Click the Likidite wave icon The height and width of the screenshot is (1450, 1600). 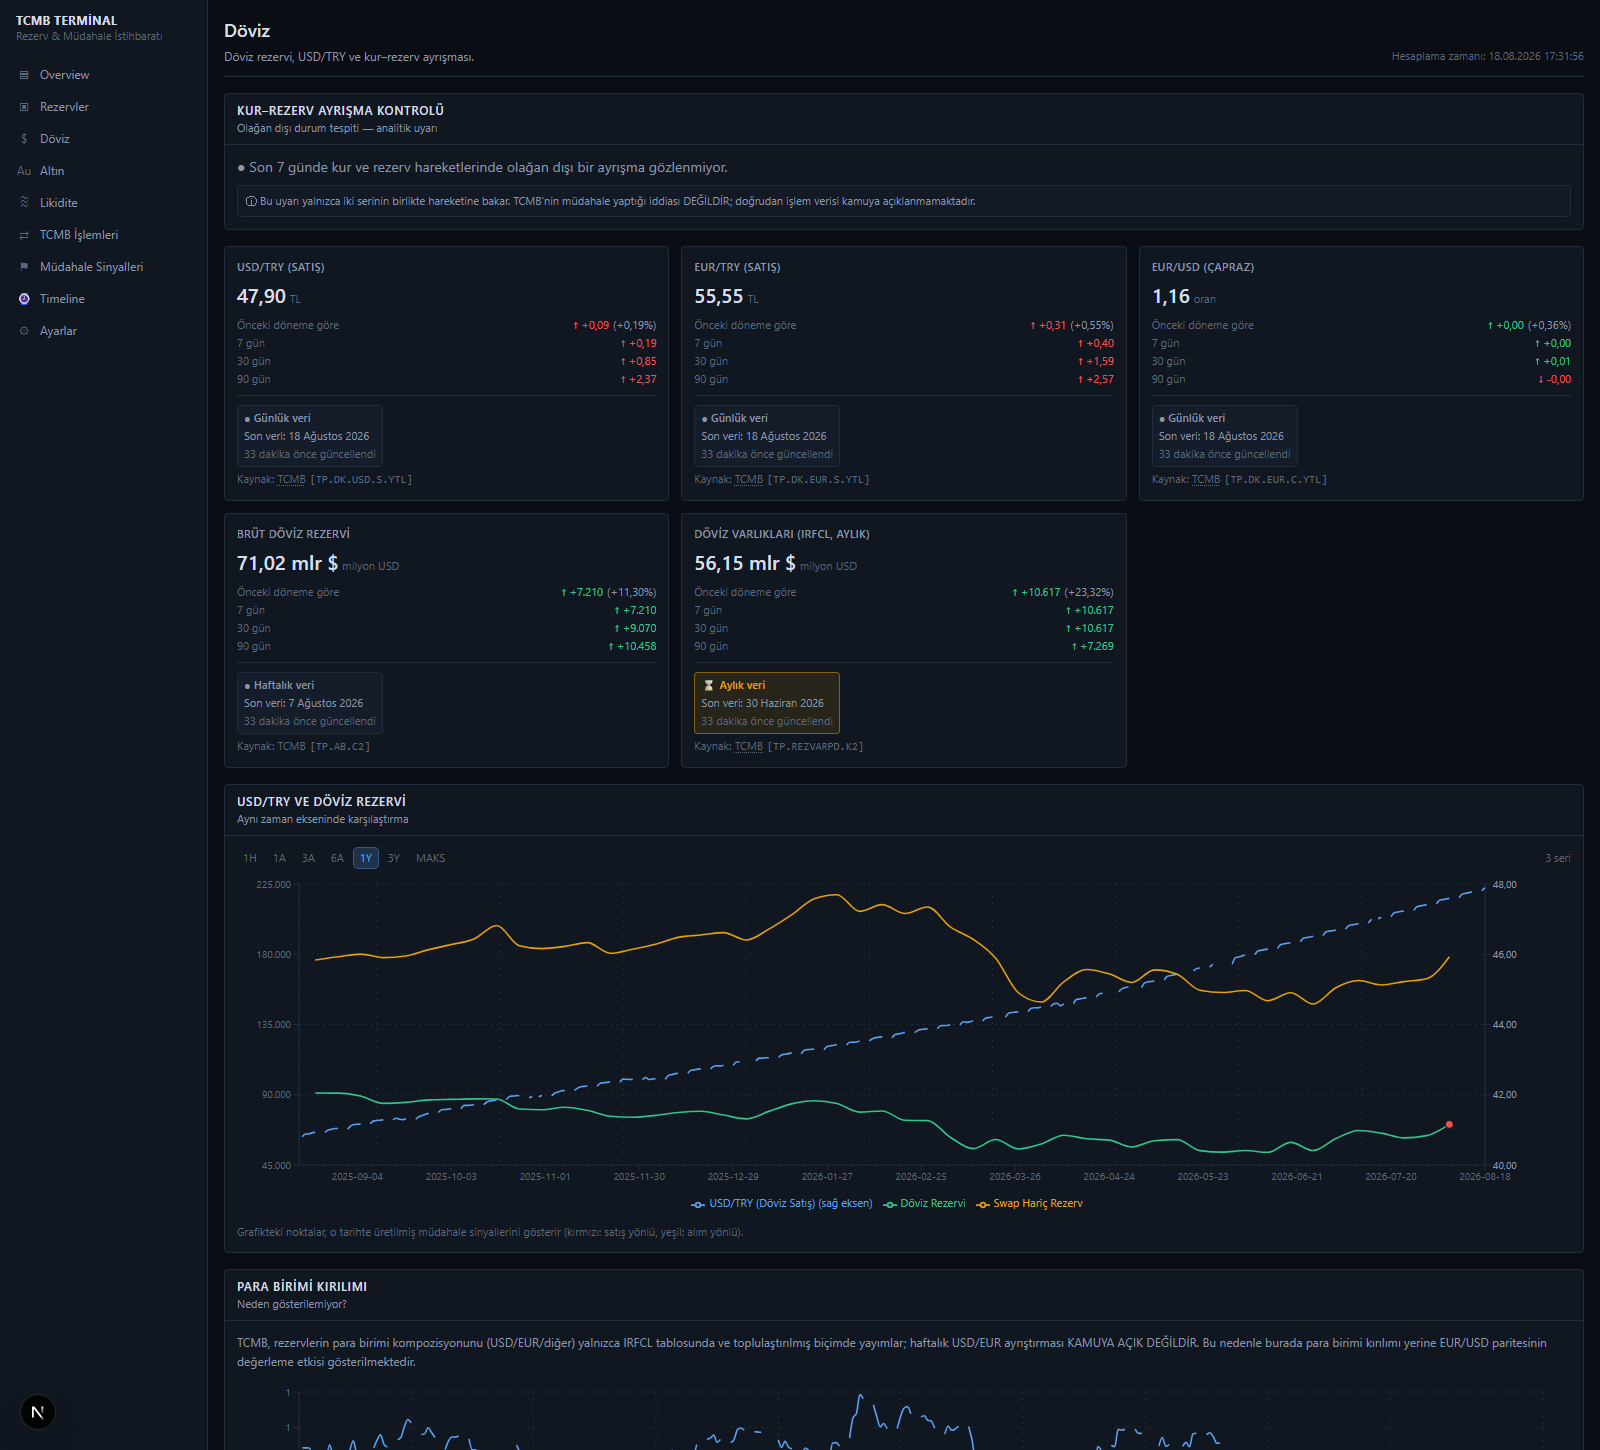[x=24, y=203]
